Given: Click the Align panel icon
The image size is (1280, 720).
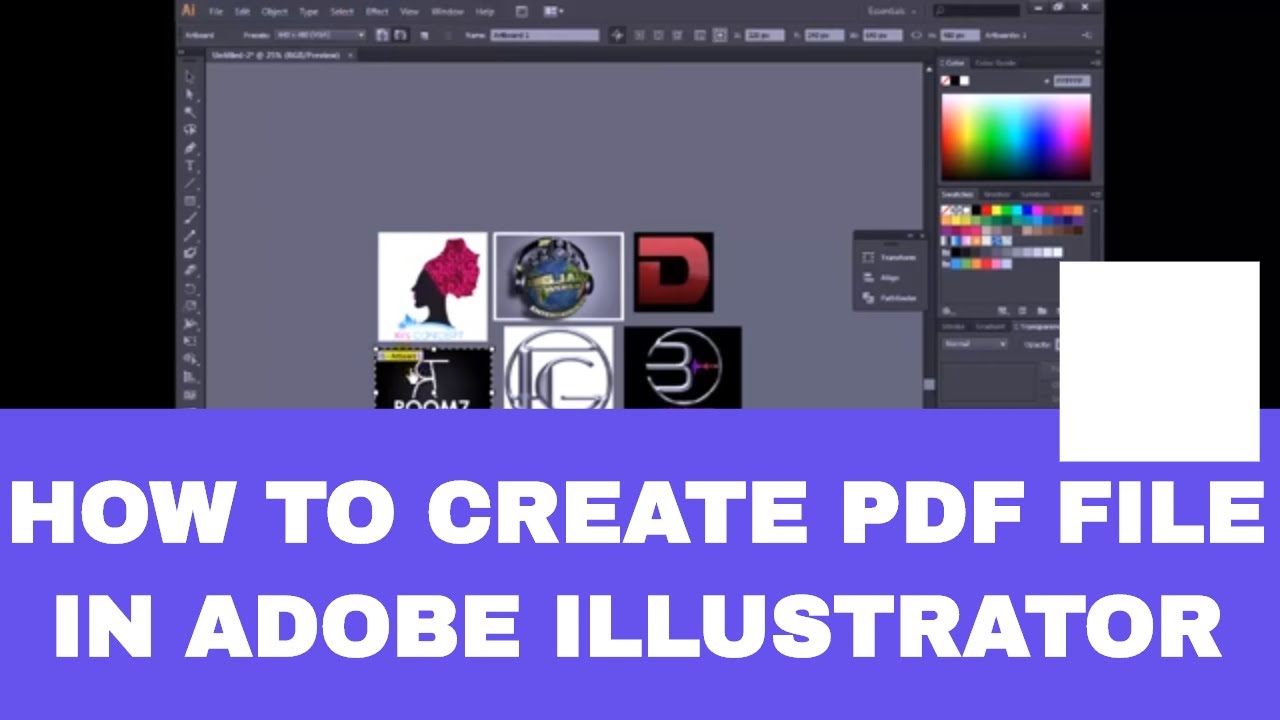Looking at the screenshot, I should (x=868, y=278).
